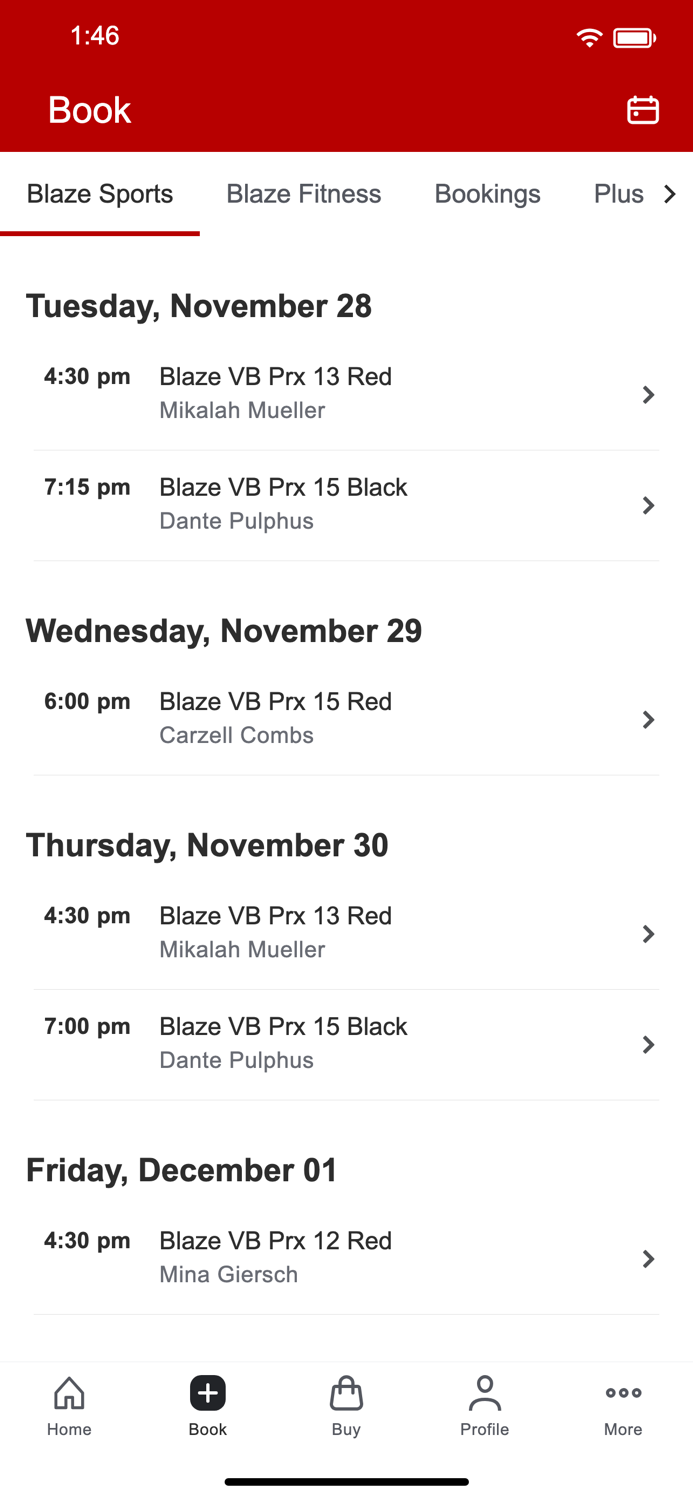Tap the battery status icon
The image size is (693, 1500).
point(634,38)
